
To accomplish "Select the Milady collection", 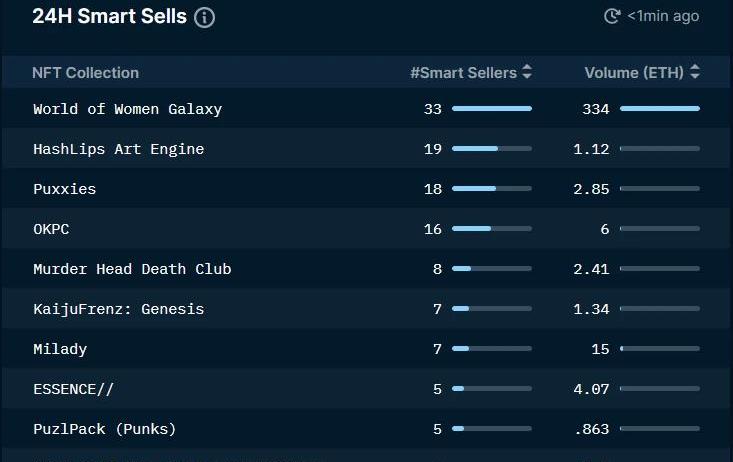I will pyautogui.click(x=60, y=349).
